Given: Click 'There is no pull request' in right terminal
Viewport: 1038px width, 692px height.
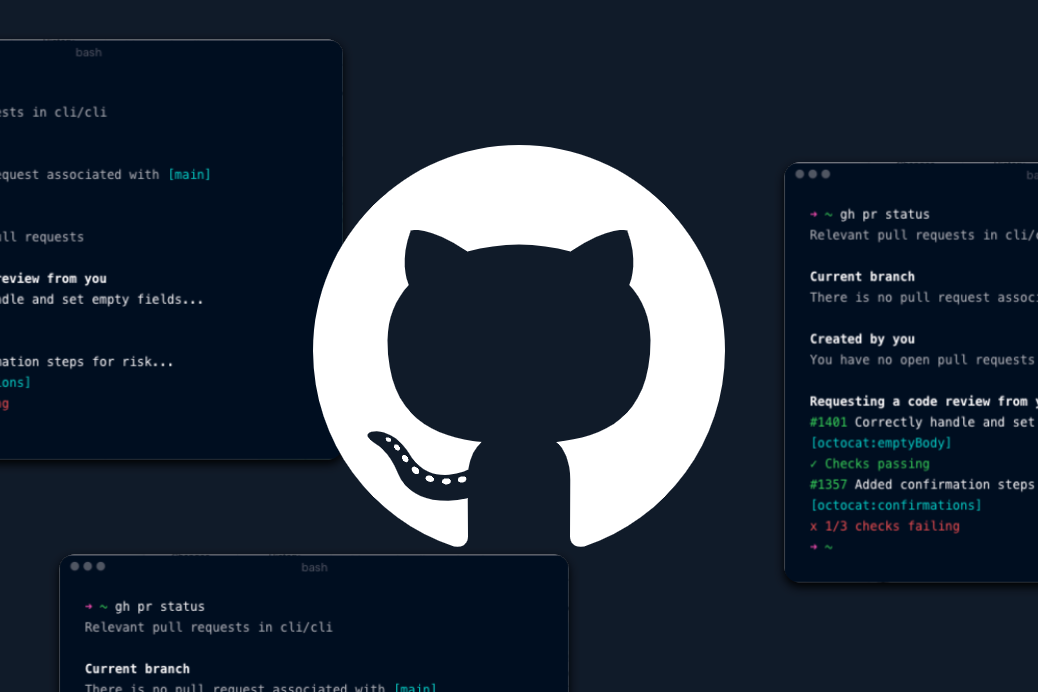Looking at the screenshot, I should click(923, 297).
